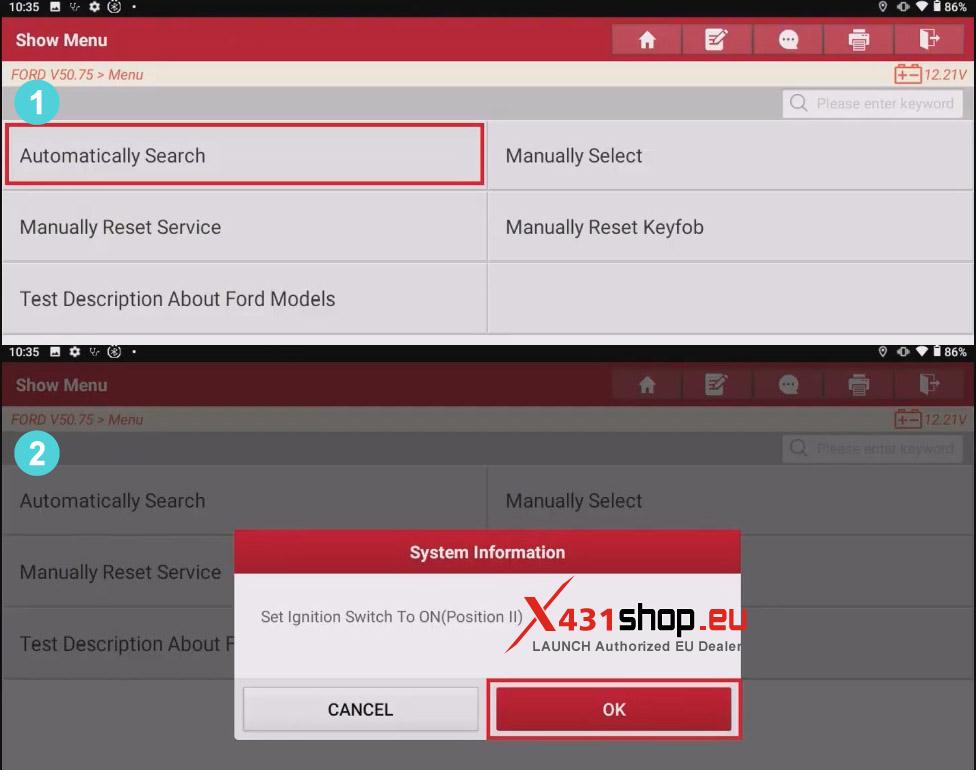The width and height of the screenshot is (976, 770).
Task: Tap the dimmed Home icon behind the dialog
Action: (647, 385)
